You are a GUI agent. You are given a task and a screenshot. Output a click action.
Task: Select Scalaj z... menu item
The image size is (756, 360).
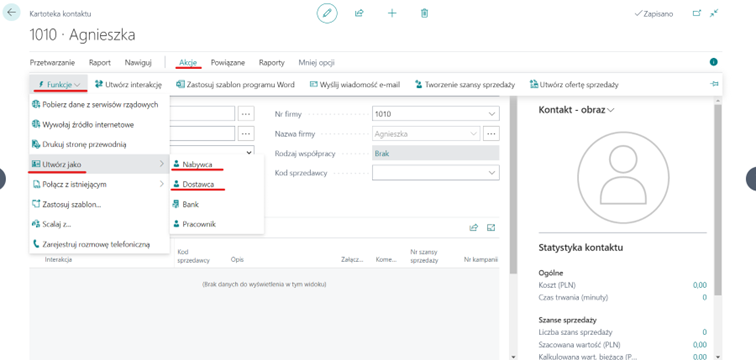pos(99,224)
